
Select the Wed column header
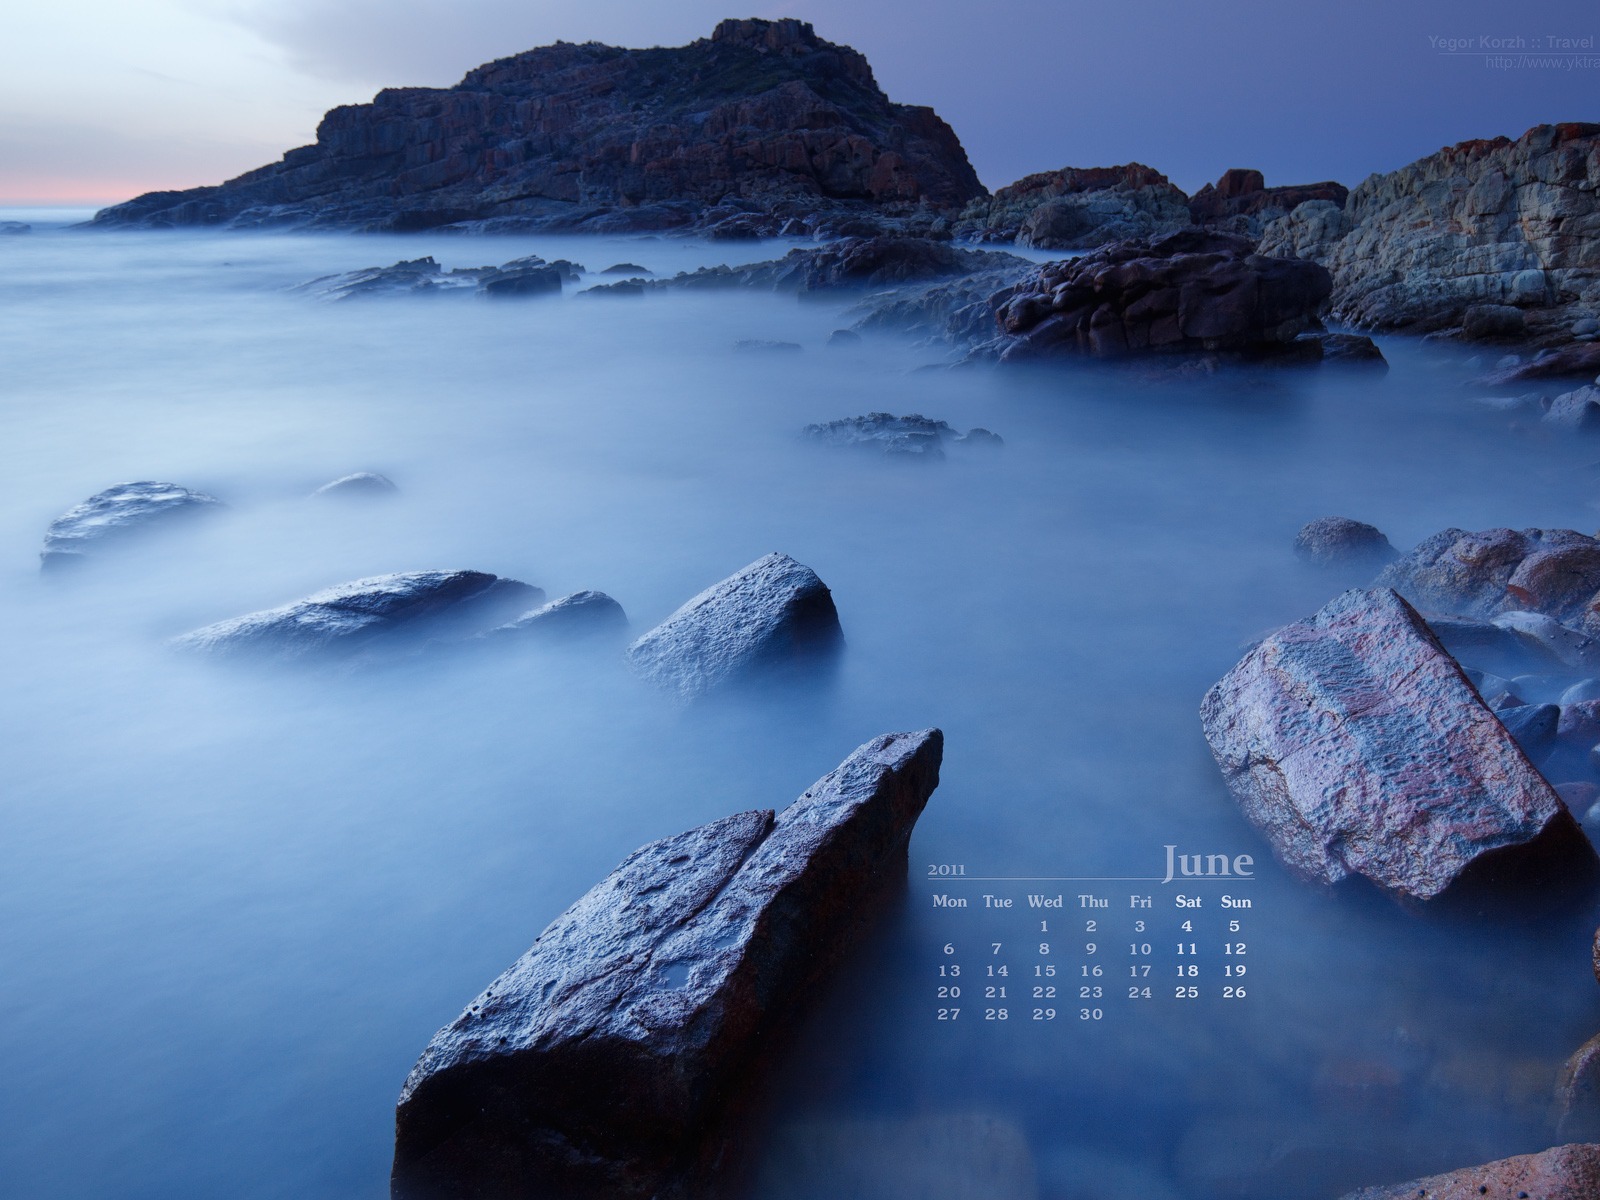(1044, 901)
